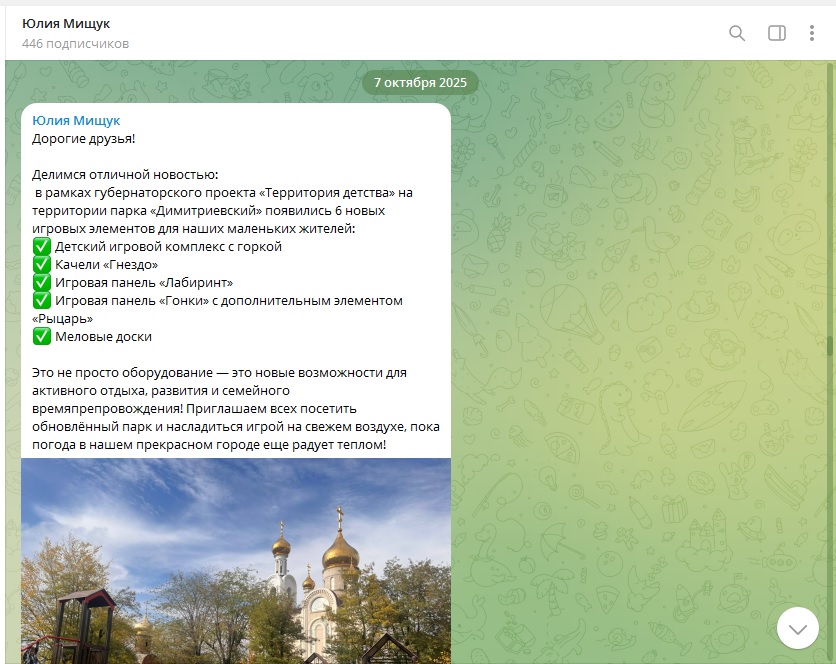The image size is (836, 664).
Task: Click the sender name Юлия Мищук in the message
Action: click(x=76, y=120)
